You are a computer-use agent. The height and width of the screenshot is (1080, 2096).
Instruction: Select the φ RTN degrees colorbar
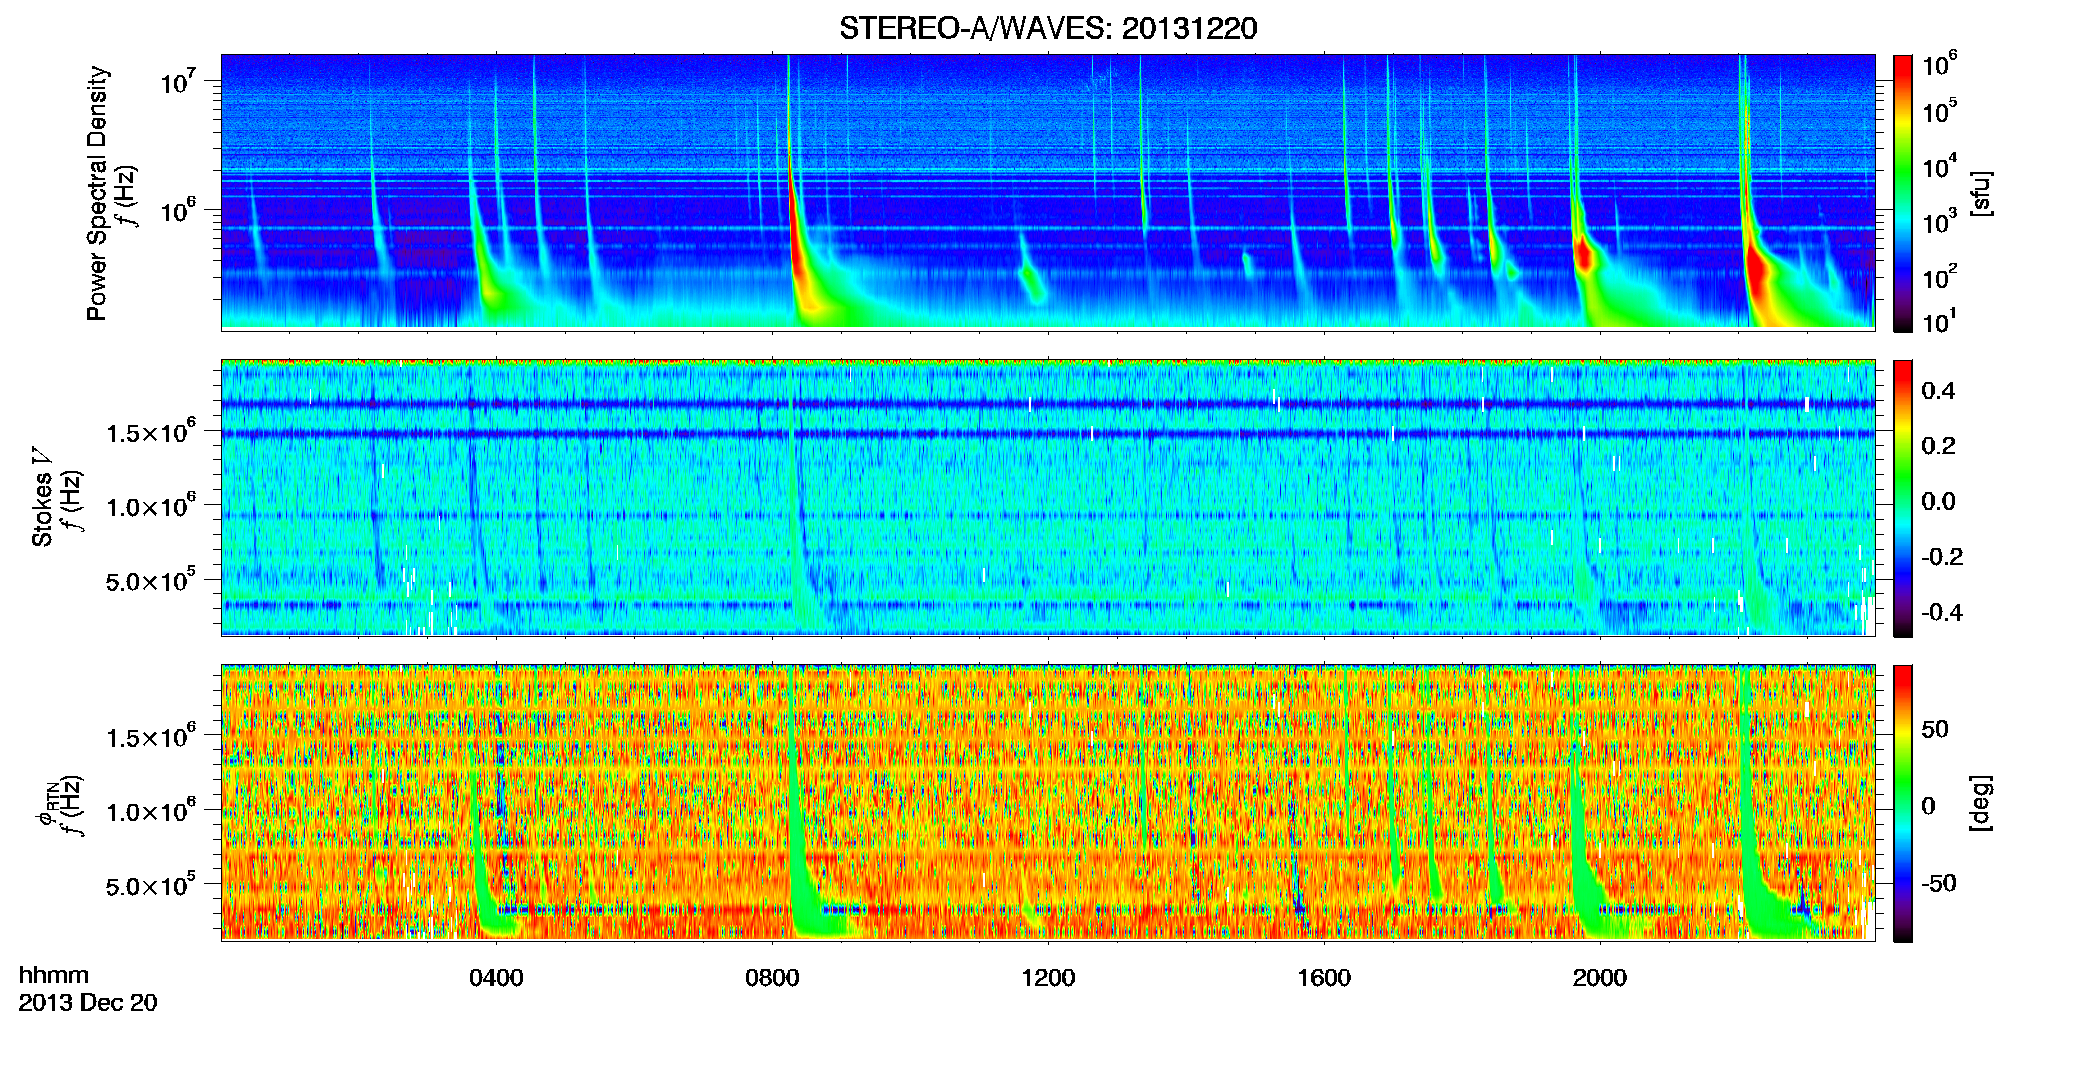pos(1902,803)
